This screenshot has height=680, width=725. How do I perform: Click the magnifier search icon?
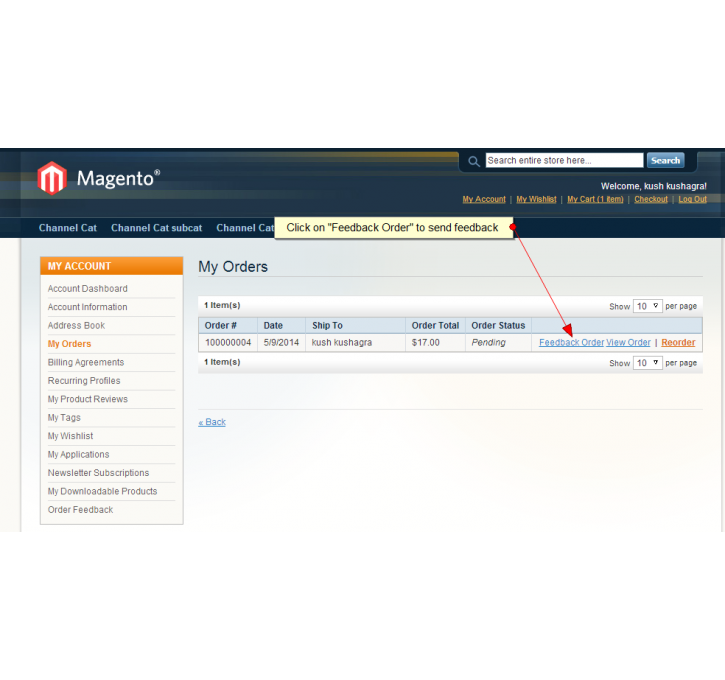point(473,161)
